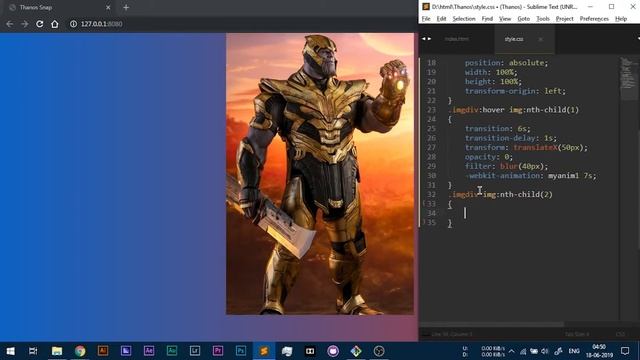This screenshot has width=640, height=360.
Task: Open the Edit menu in Sublime Text
Action: tap(441, 19)
